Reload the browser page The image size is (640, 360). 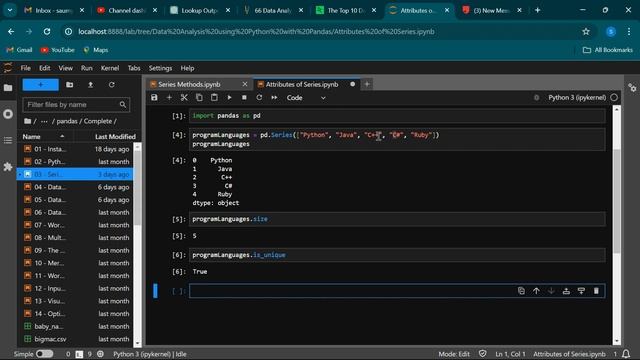[x=47, y=31]
